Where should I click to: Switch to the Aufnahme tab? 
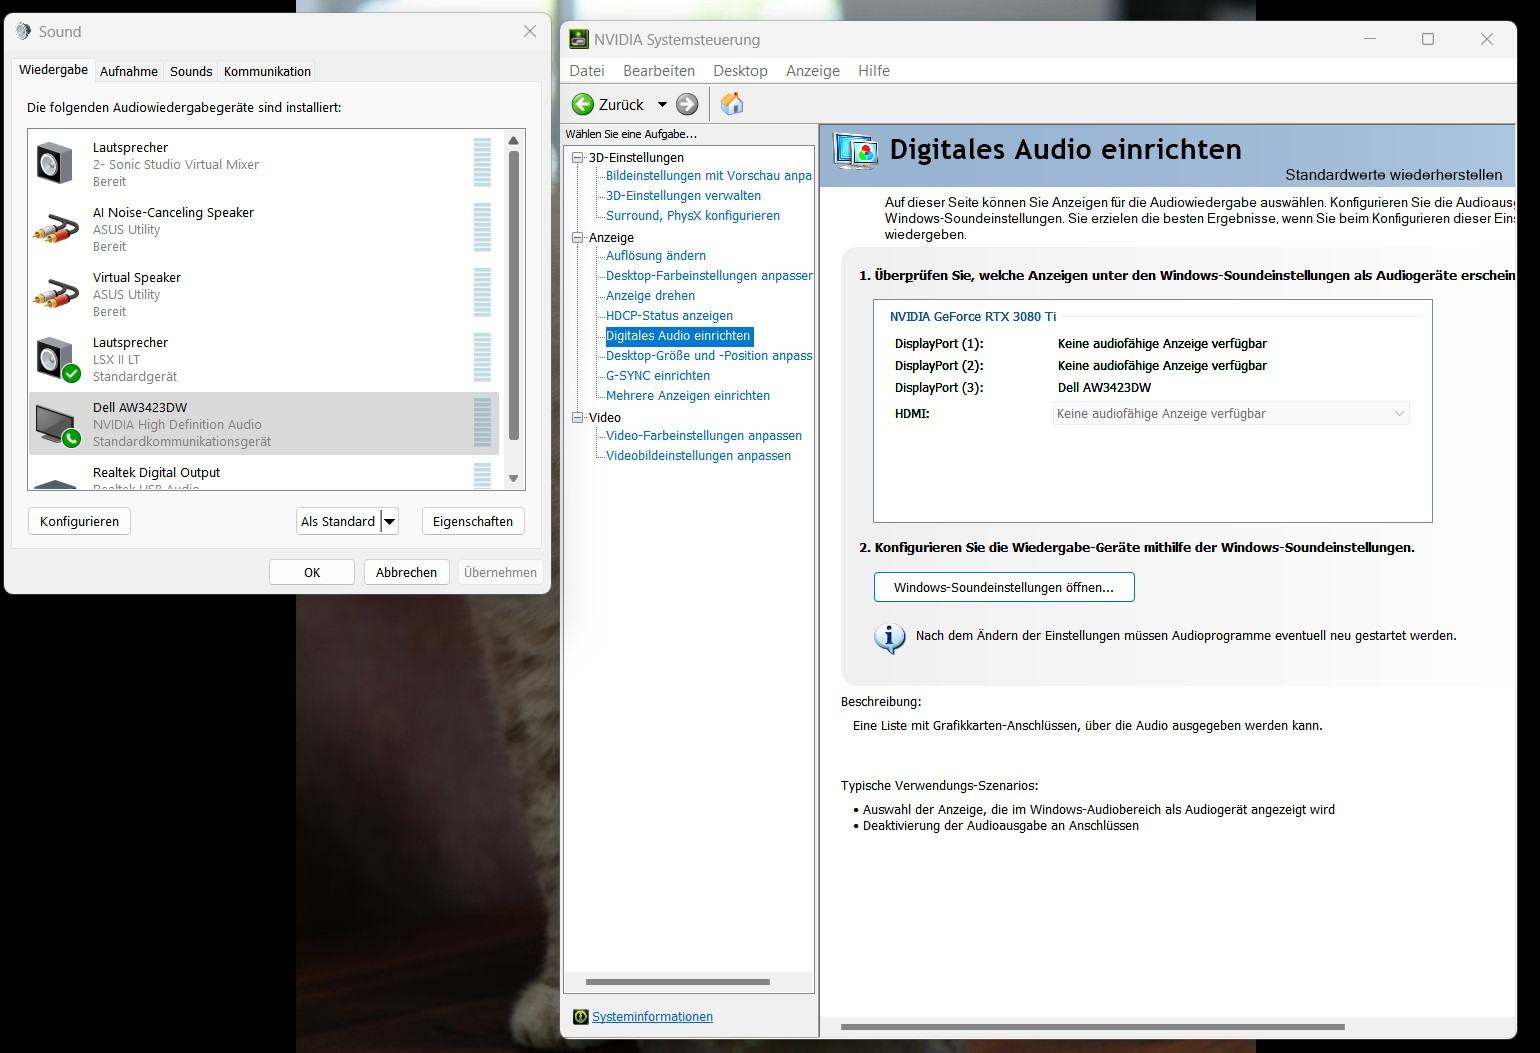tap(129, 71)
